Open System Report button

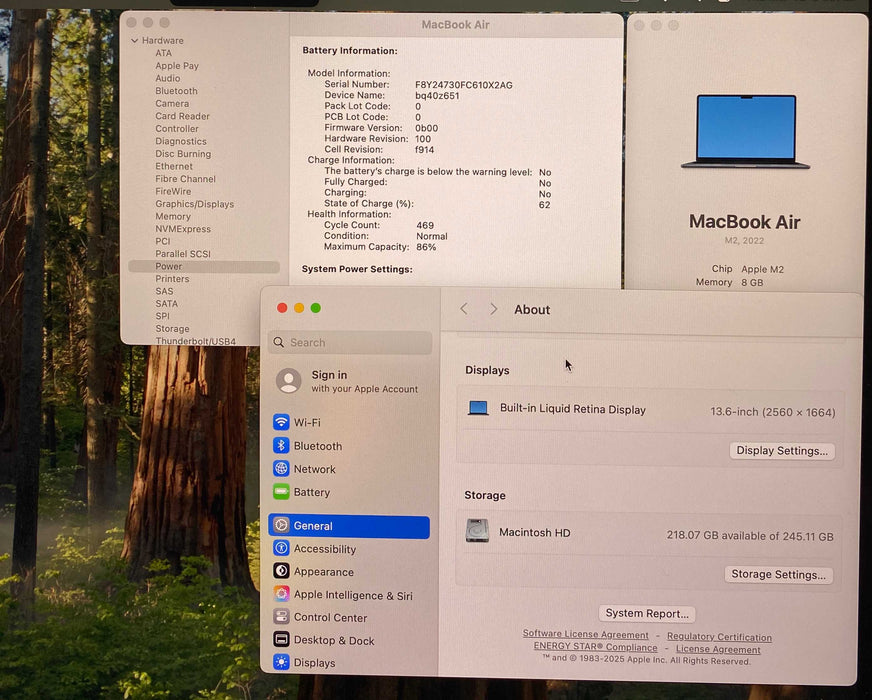647,613
